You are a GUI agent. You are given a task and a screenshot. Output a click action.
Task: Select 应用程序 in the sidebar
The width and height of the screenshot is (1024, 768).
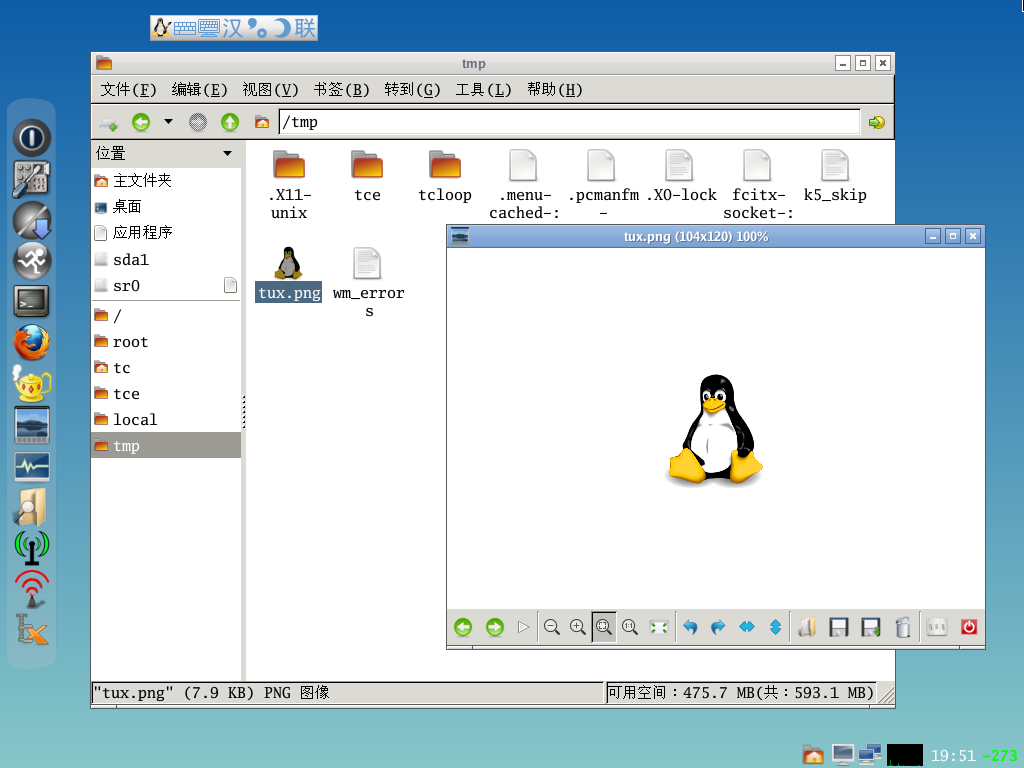tap(166, 233)
